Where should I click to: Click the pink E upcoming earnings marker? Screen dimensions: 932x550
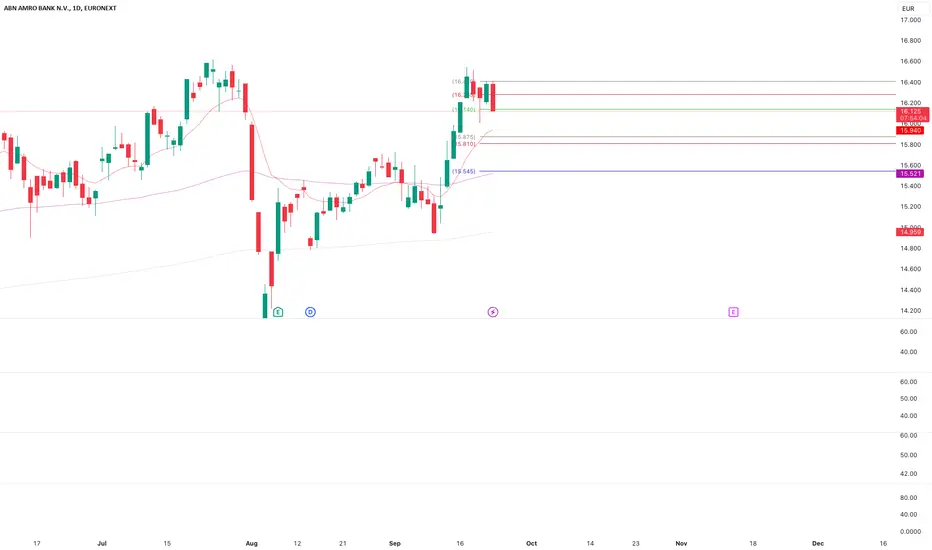(733, 312)
